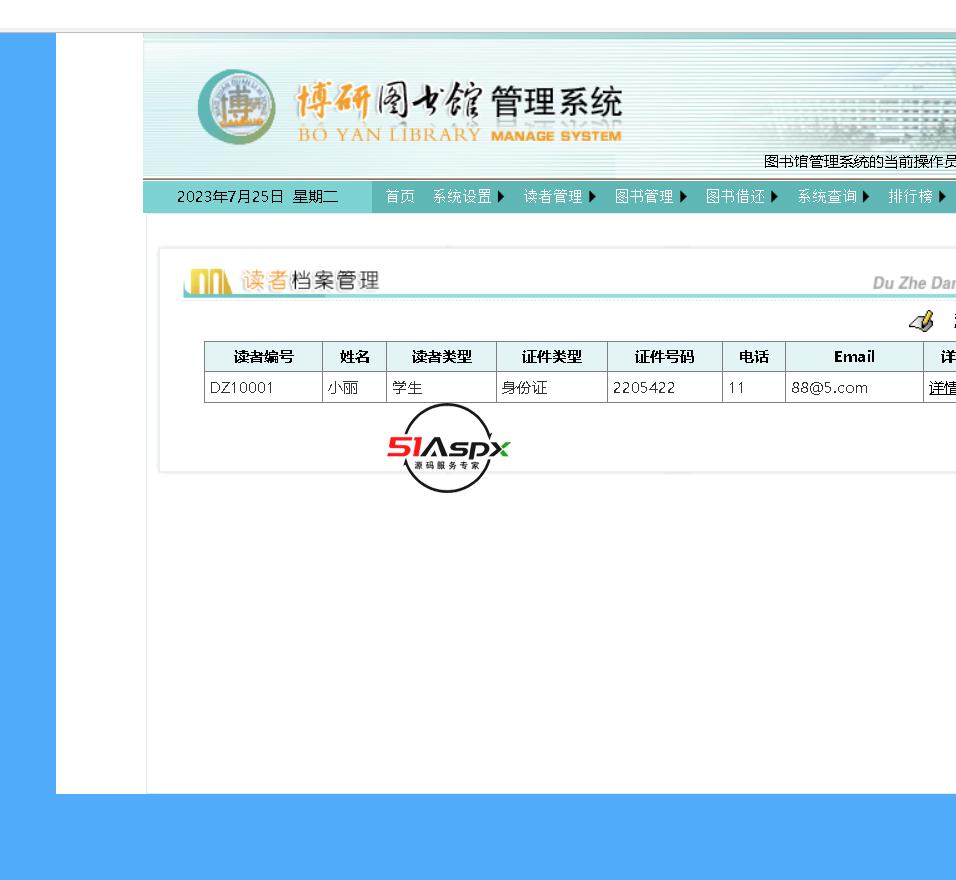Expand arrow next to 系统设置

[x=501, y=196]
